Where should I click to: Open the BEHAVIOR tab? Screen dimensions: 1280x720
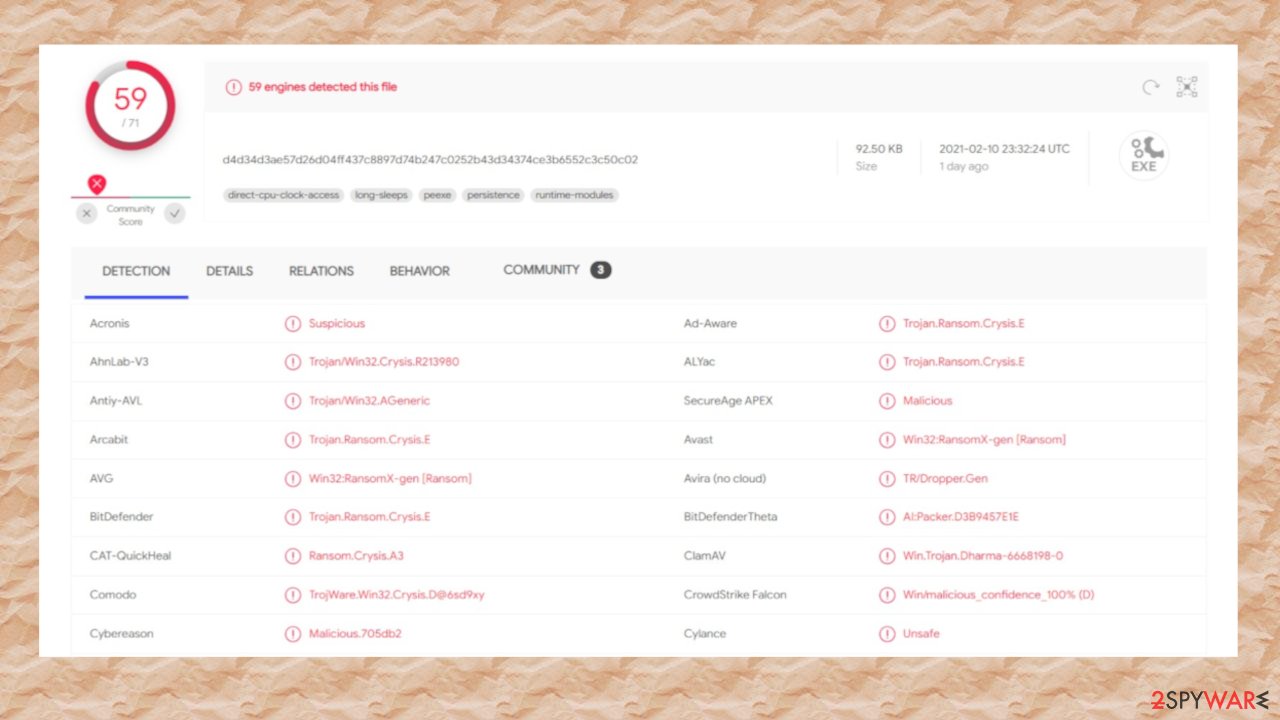[419, 271]
